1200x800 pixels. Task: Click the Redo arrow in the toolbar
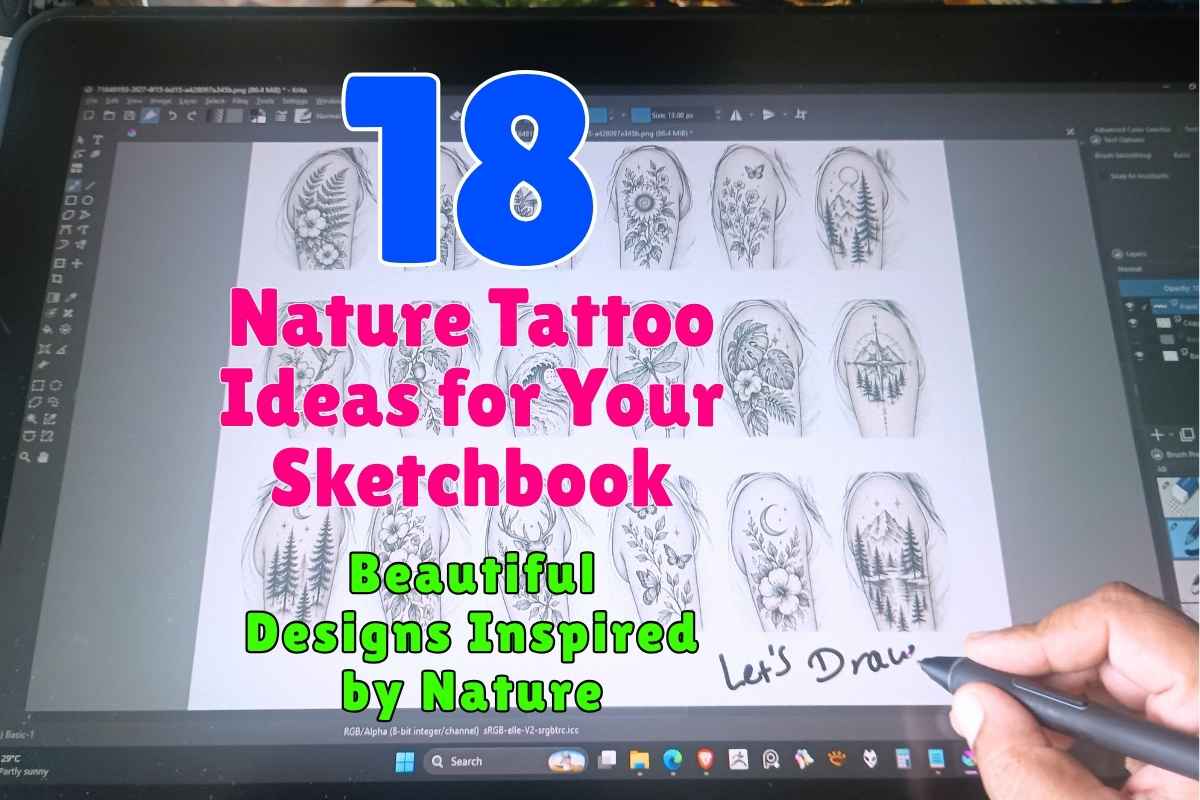click(x=192, y=115)
